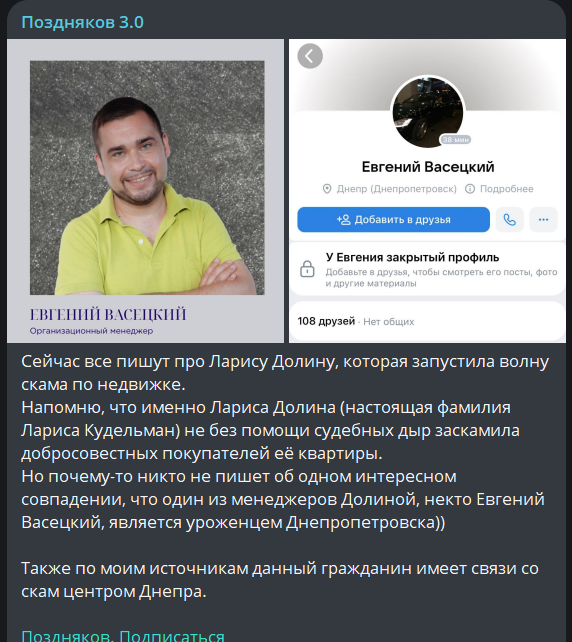Click the add-friend person icon
The width and height of the screenshot is (572, 642).
(344, 220)
